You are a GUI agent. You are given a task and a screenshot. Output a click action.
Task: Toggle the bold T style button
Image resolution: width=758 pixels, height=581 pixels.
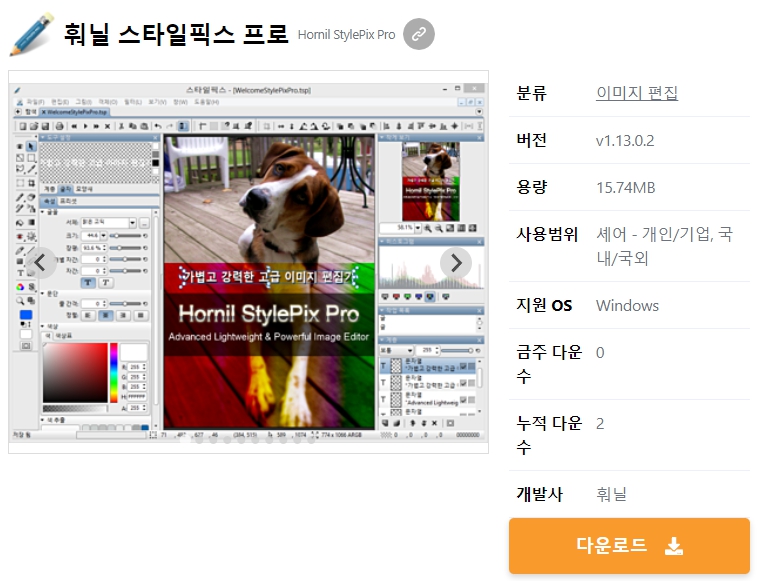click(87, 282)
